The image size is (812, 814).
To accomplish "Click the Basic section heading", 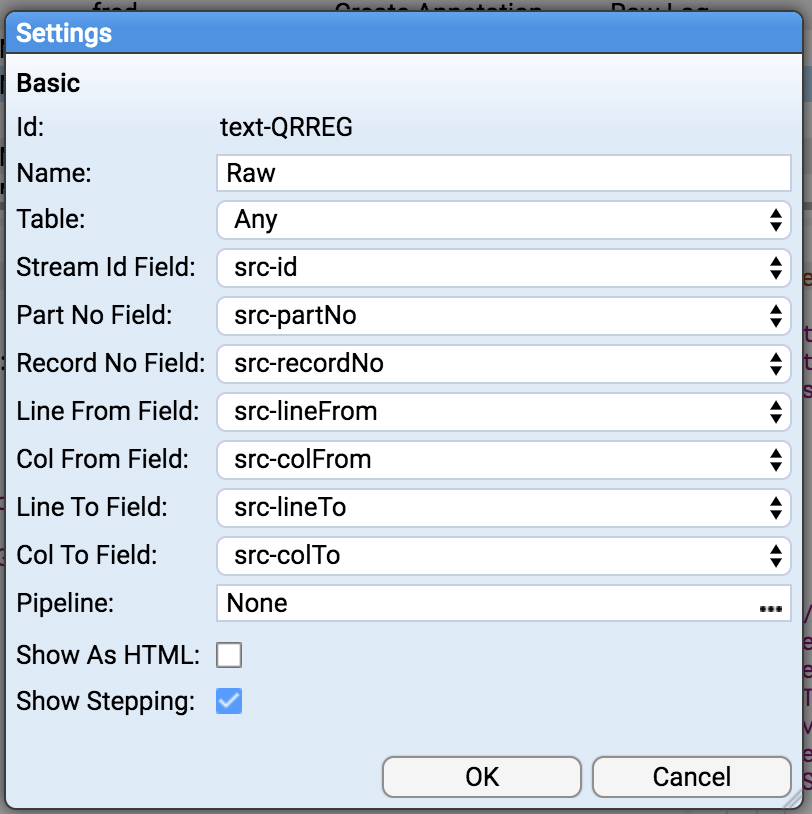I will pyautogui.click(x=48, y=83).
